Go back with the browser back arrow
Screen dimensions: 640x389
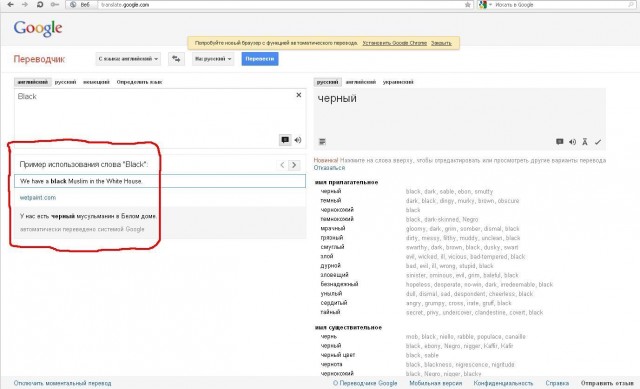[x=11, y=4]
